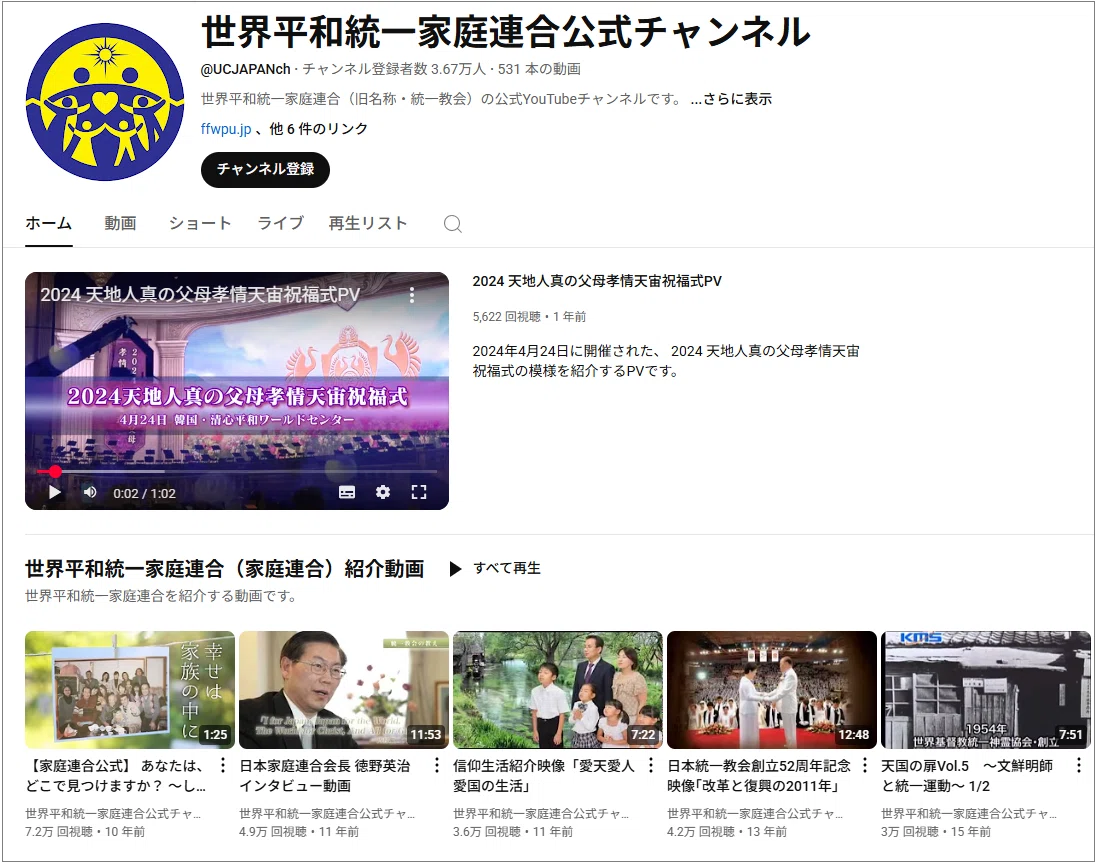Mute the featured video with speaker icon
The width and height of the screenshot is (1095, 863).
click(x=89, y=492)
